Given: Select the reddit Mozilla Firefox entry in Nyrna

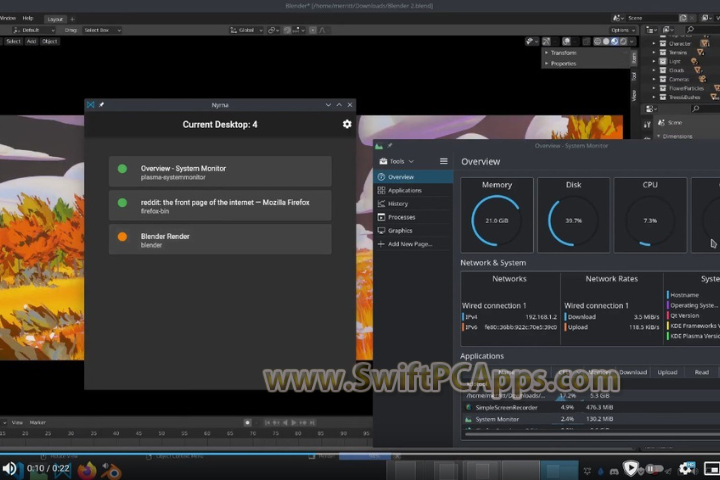Looking at the screenshot, I should coord(220,205).
